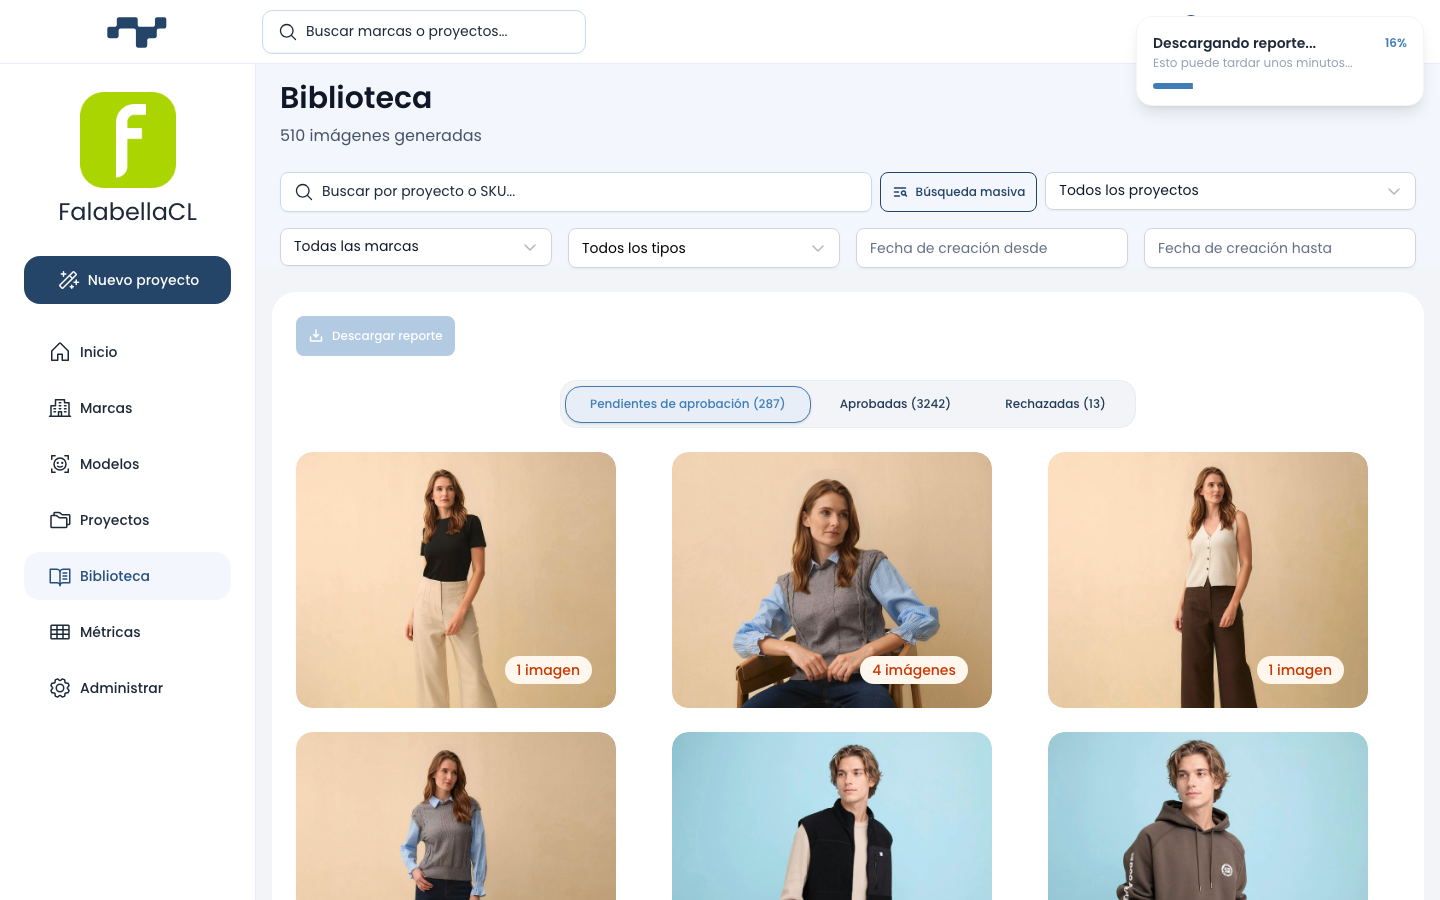The height and width of the screenshot is (900, 1440).
Task: Open the white vest brown pants thumbnail
Action: point(1208,580)
